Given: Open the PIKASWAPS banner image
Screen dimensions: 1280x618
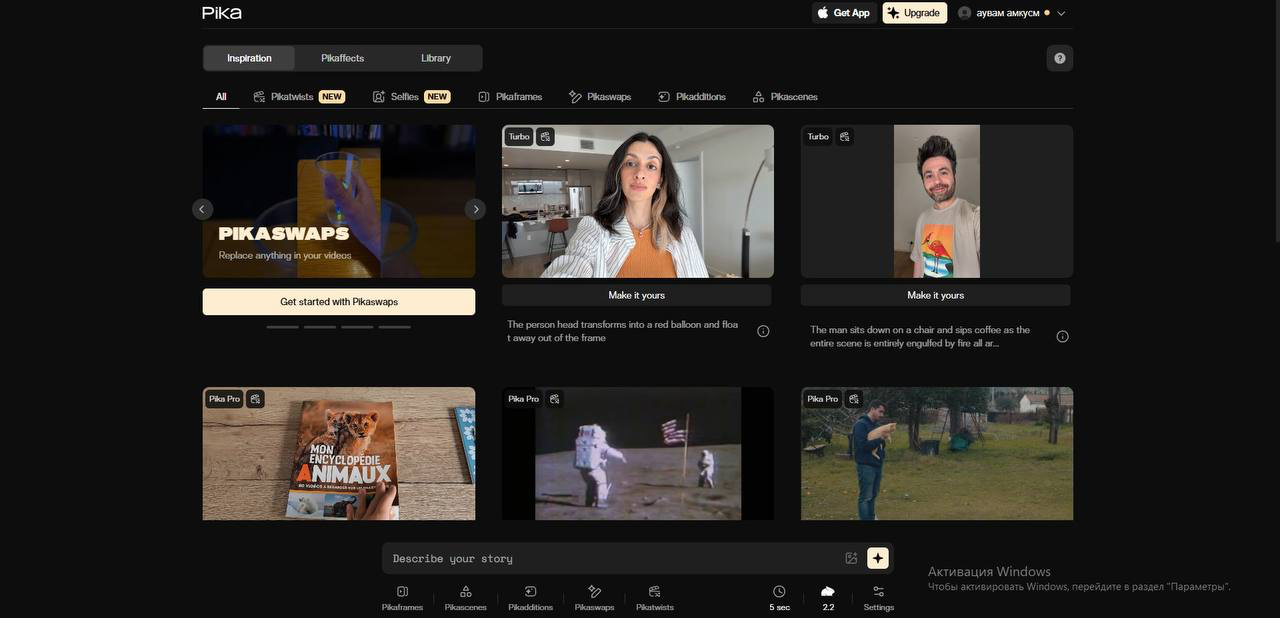Looking at the screenshot, I should (x=339, y=201).
